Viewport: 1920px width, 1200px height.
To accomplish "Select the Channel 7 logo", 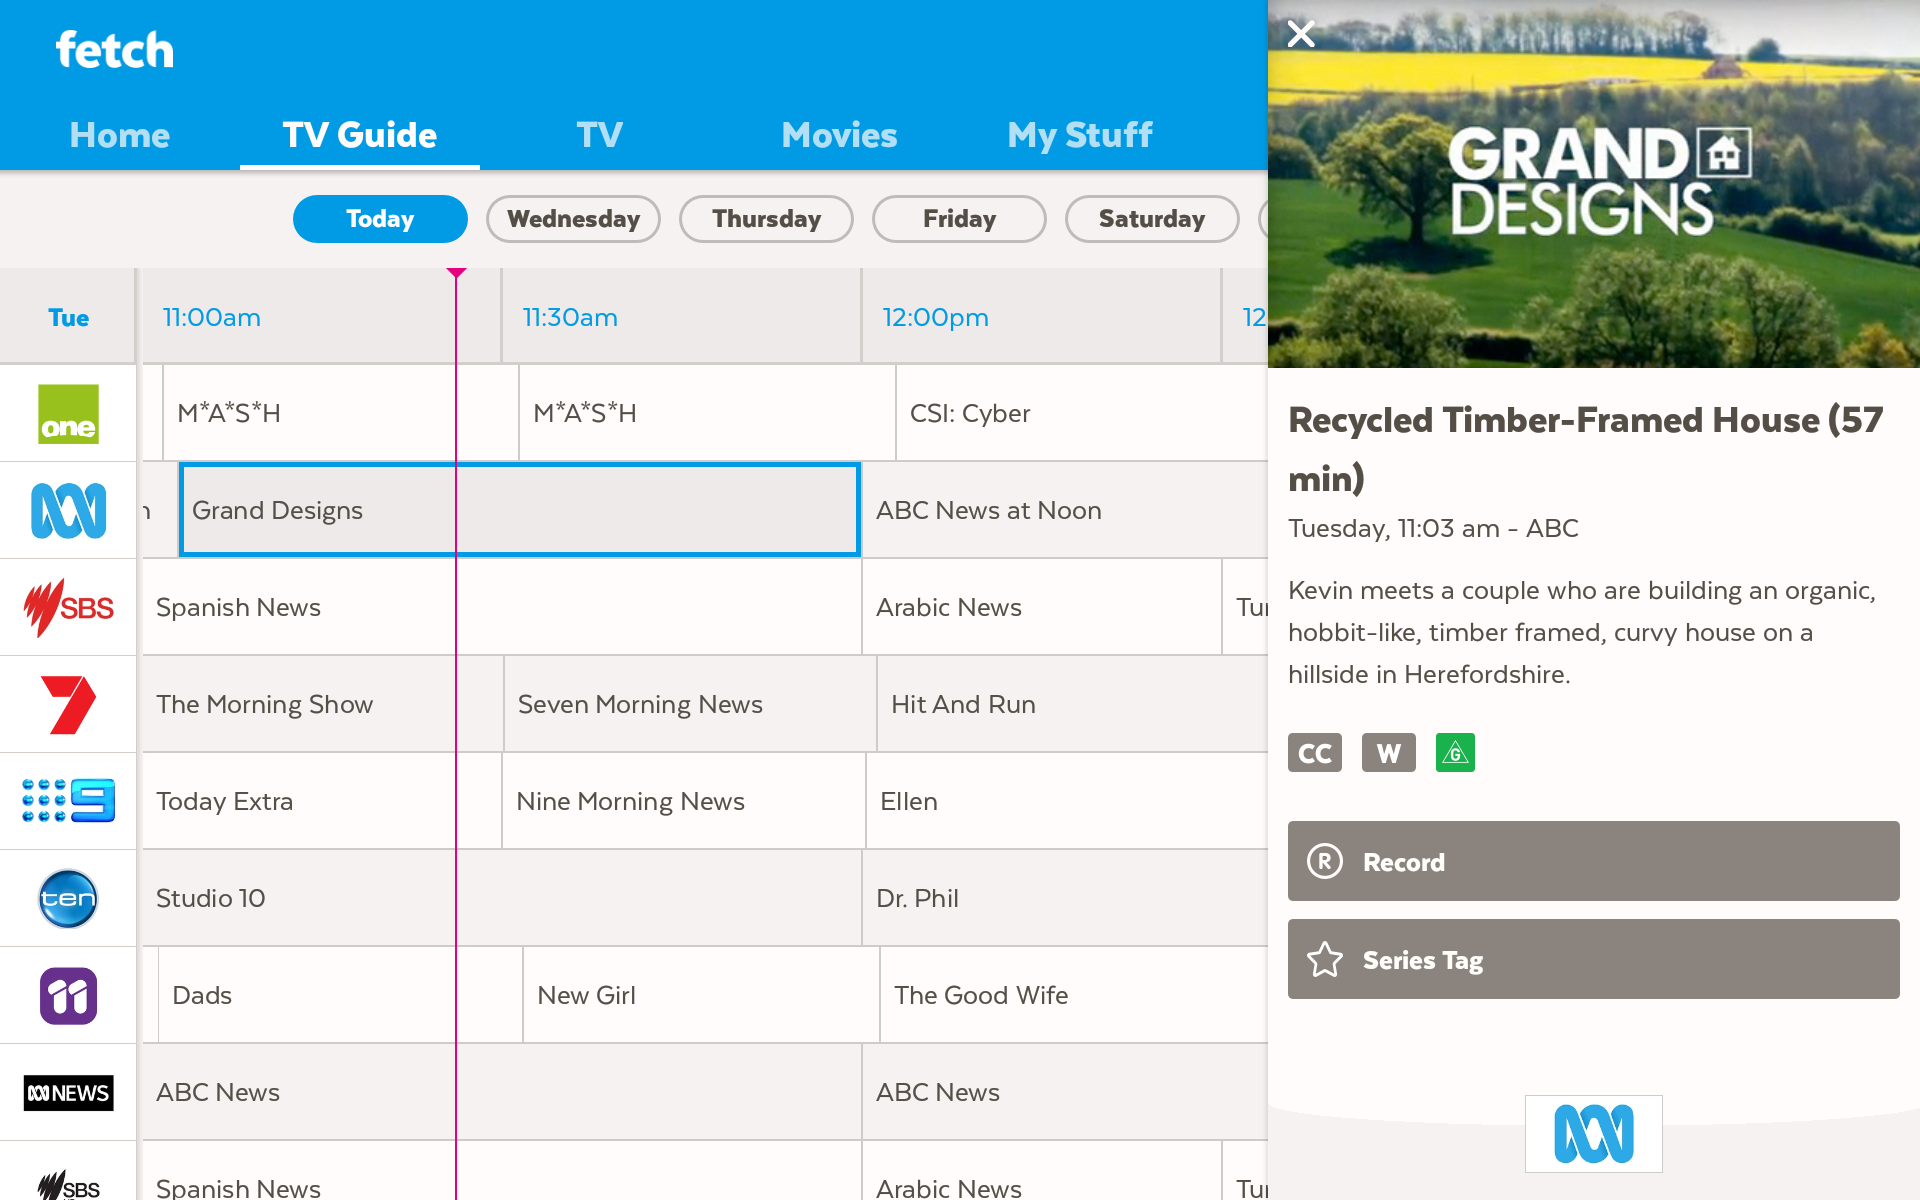I will coord(68,704).
